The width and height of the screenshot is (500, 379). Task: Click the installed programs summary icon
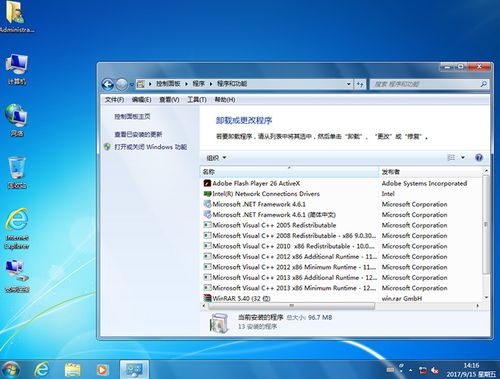coord(219,323)
